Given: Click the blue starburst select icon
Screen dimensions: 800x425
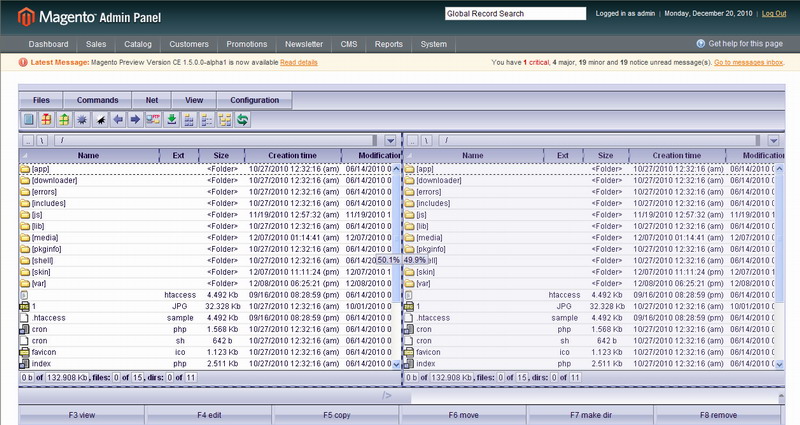Looking at the screenshot, I should tap(82, 120).
